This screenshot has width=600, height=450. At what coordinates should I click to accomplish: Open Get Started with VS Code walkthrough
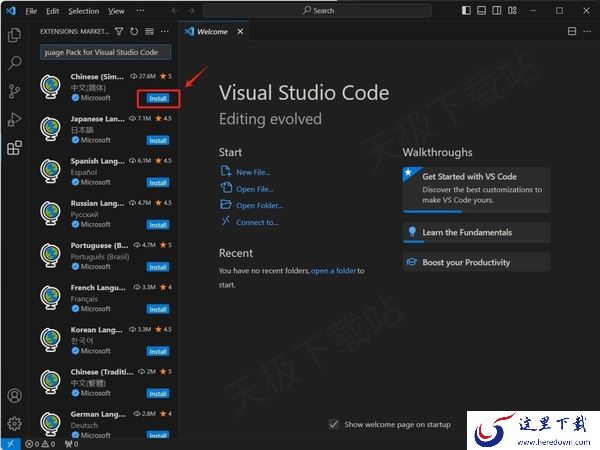click(476, 190)
